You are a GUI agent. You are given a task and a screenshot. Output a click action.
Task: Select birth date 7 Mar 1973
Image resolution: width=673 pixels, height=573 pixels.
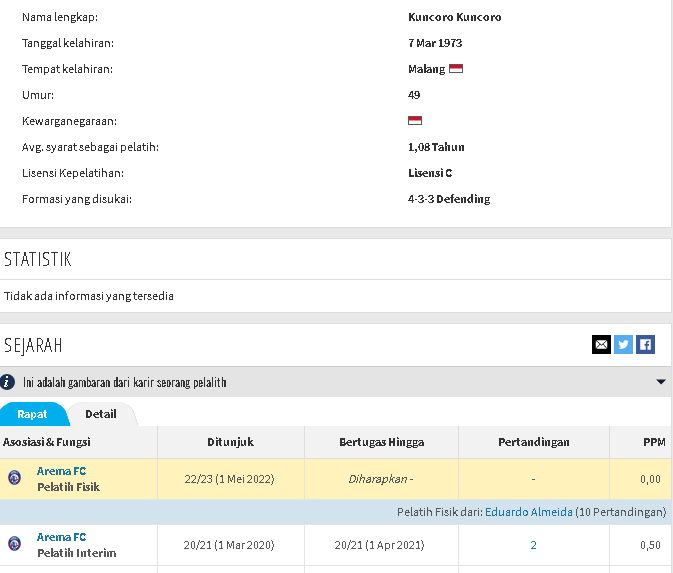pyautogui.click(x=435, y=43)
